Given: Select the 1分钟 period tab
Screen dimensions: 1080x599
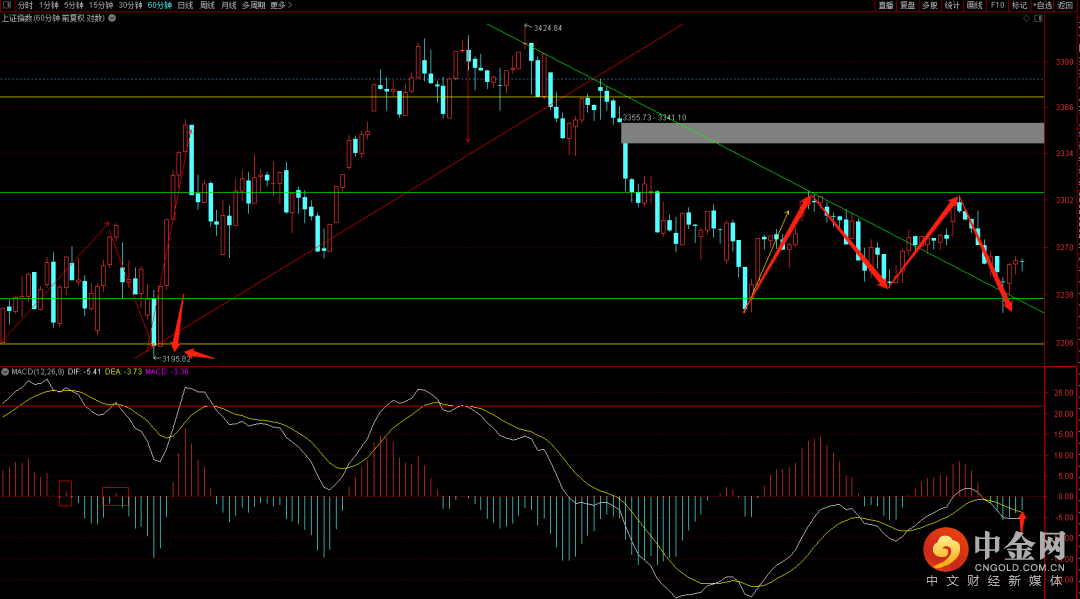Looking at the screenshot, I should pos(49,5).
